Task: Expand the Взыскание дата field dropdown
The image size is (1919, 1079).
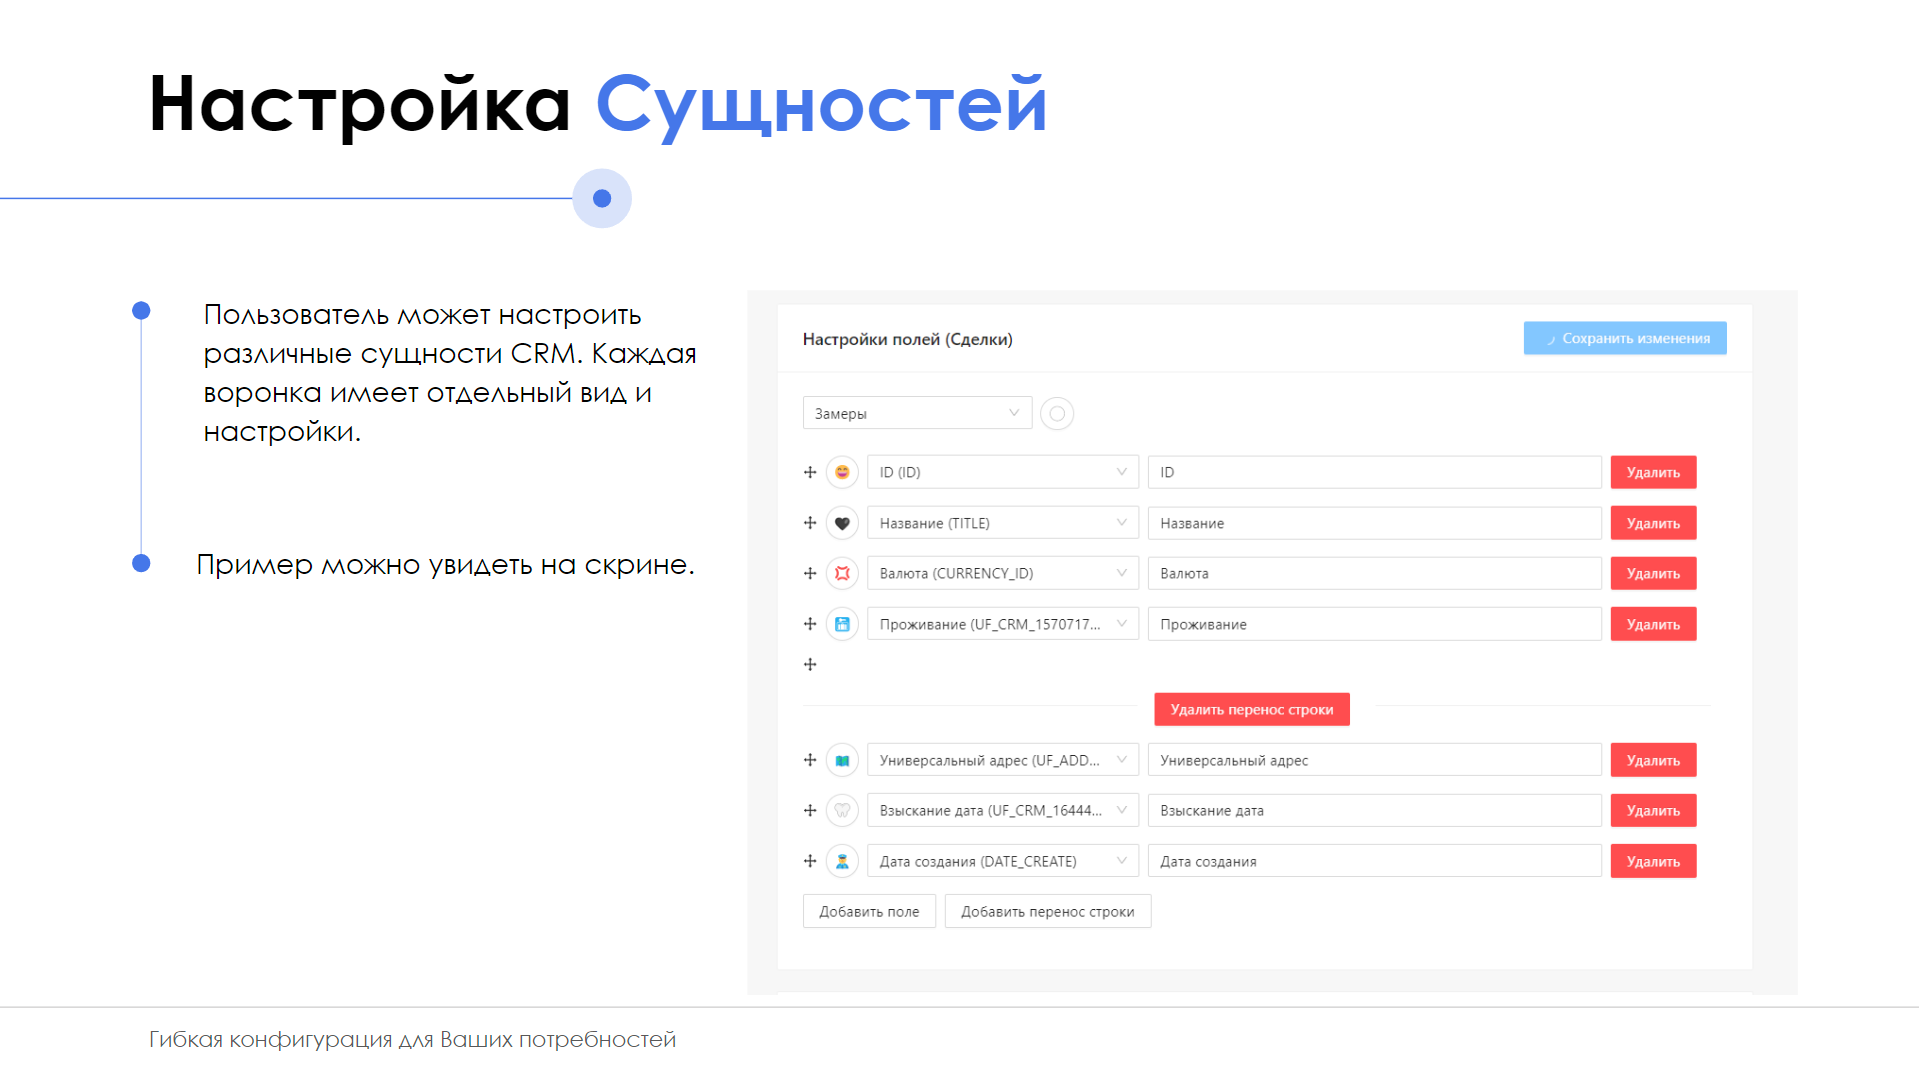Action: tap(1002, 810)
